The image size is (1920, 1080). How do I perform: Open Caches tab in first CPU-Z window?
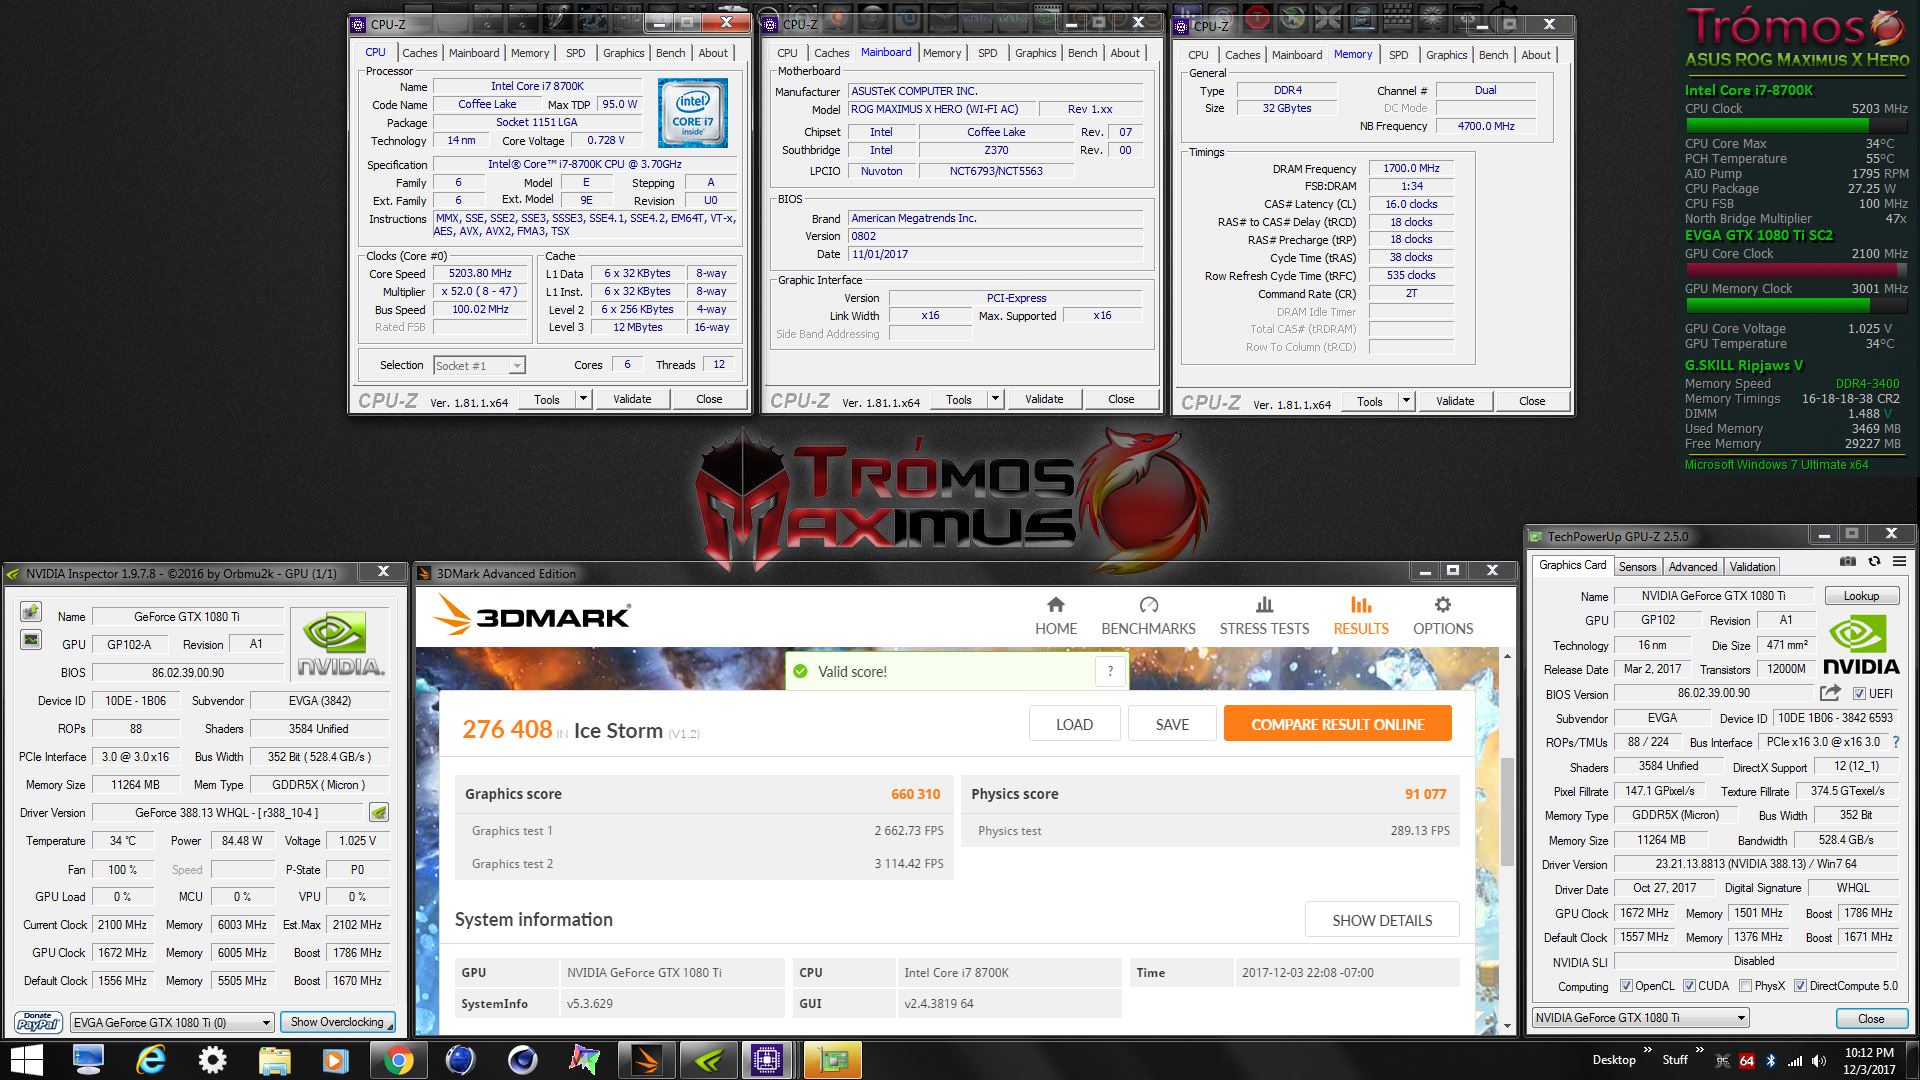pos(420,53)
